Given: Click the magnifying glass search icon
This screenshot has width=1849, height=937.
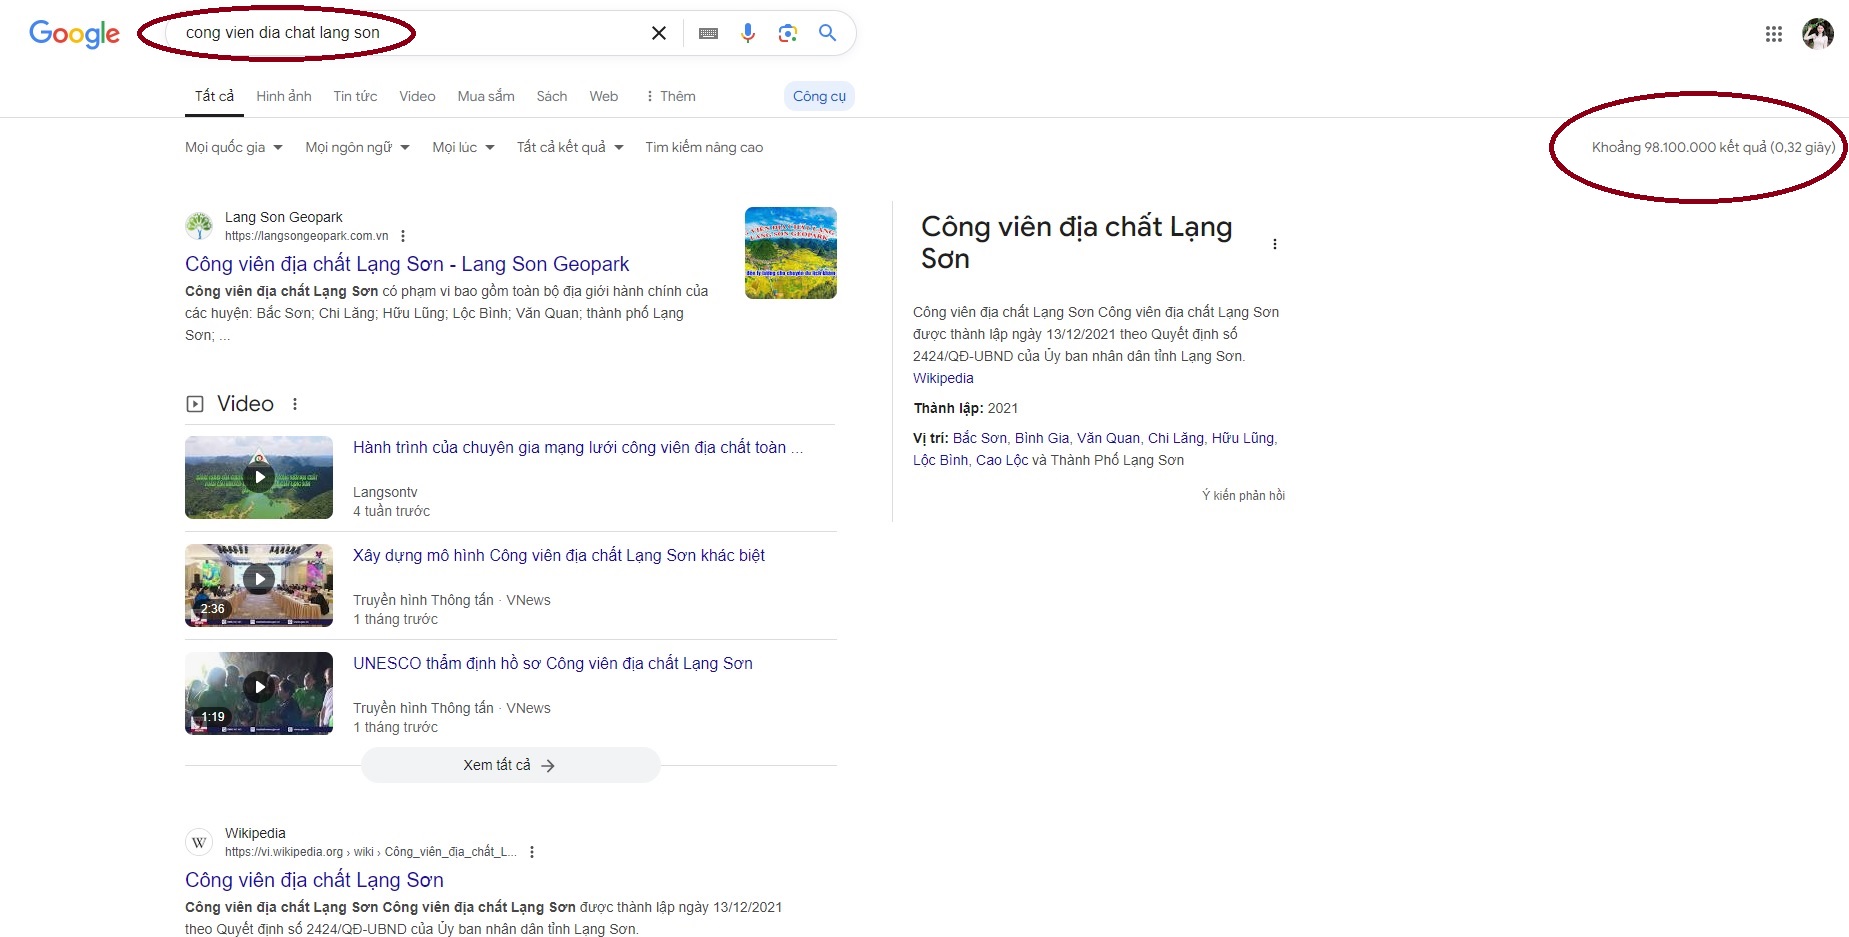Looking at the screenshot, I should 827,33.
